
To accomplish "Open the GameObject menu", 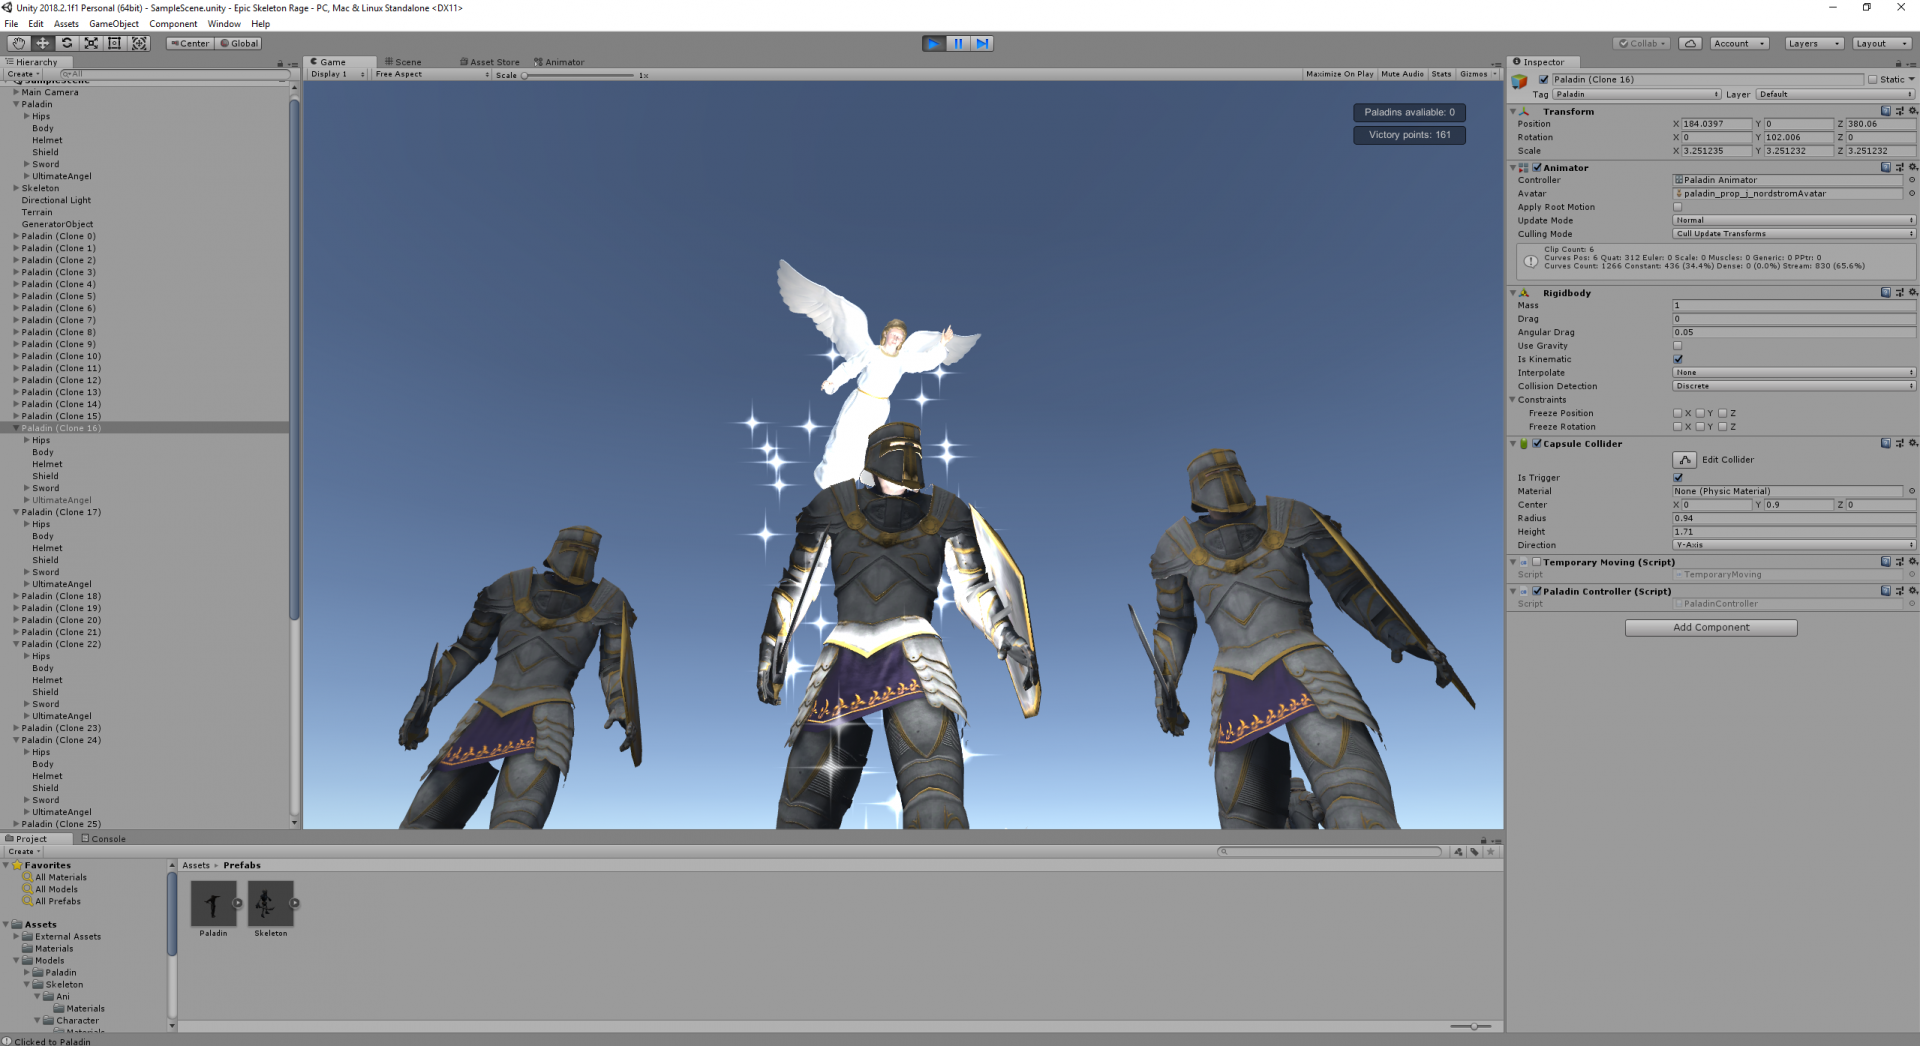I will coord(113,23).
